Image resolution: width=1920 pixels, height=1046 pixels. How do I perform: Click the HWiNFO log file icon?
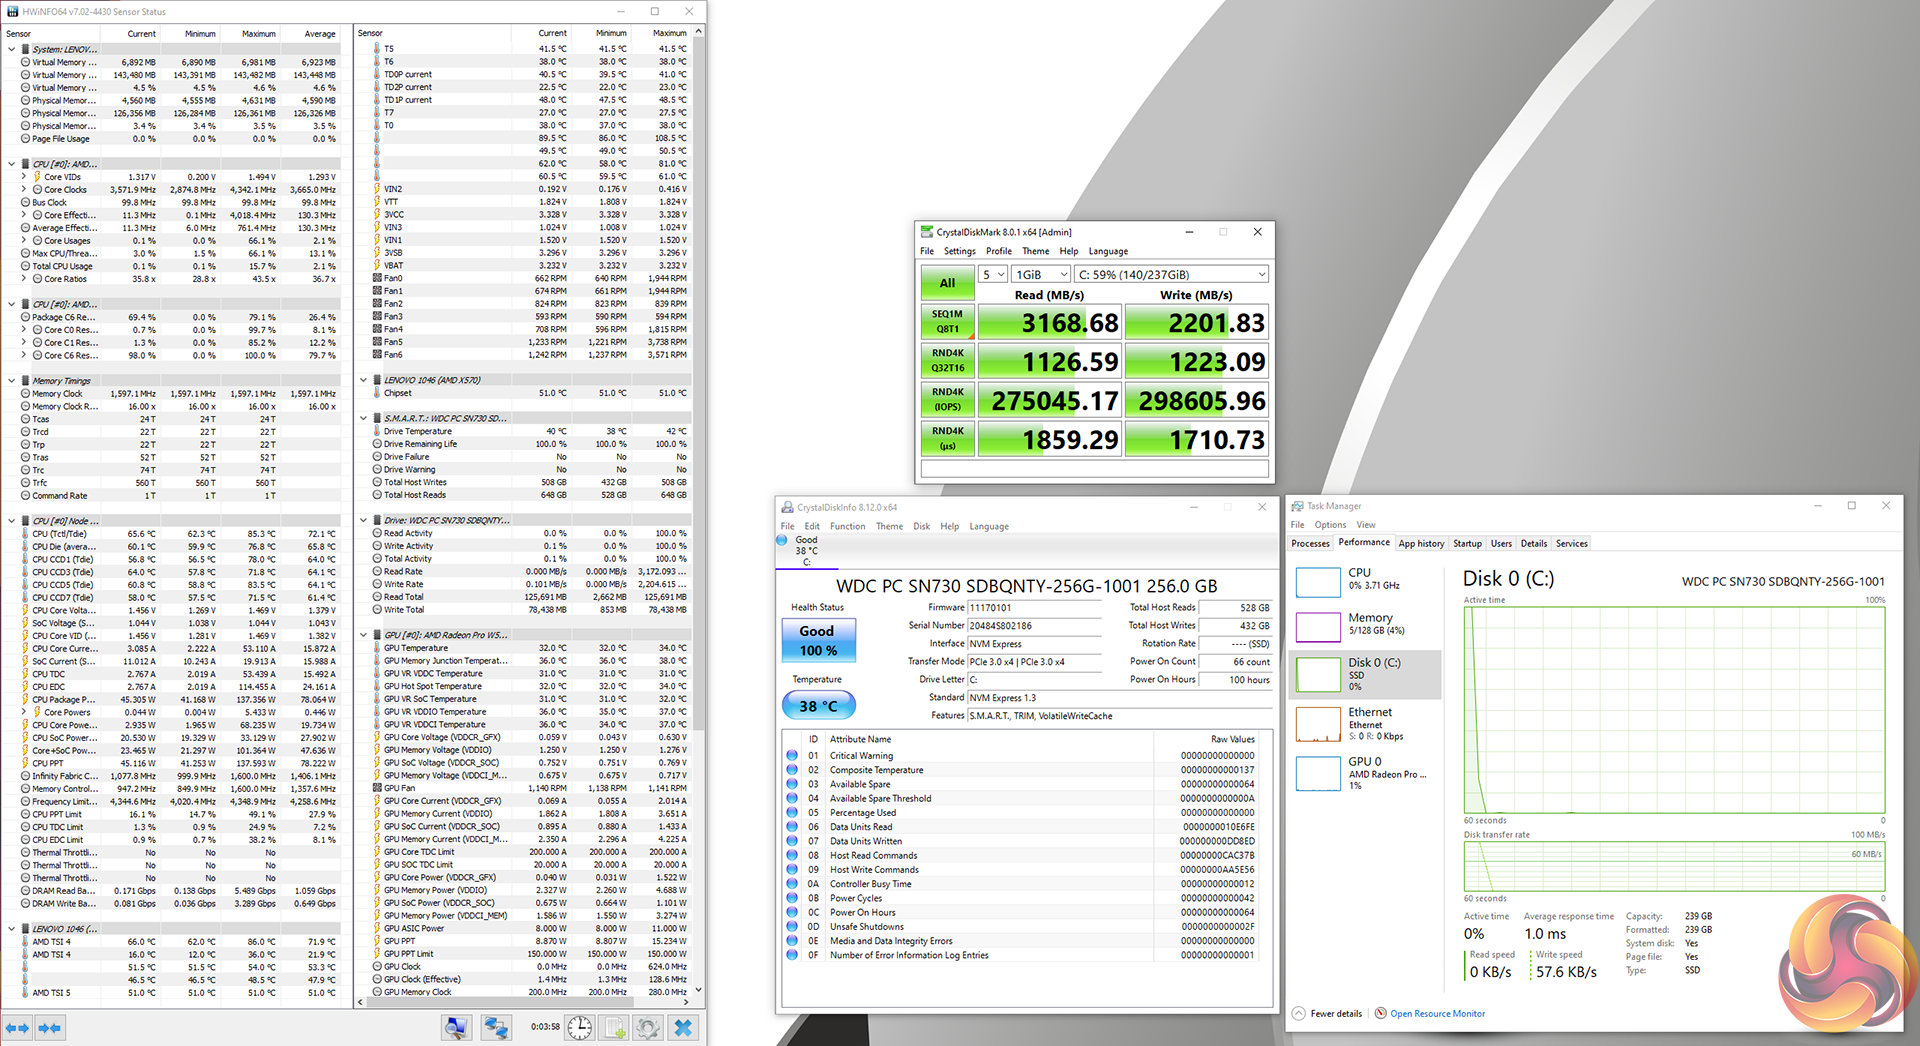[614, 1027]
